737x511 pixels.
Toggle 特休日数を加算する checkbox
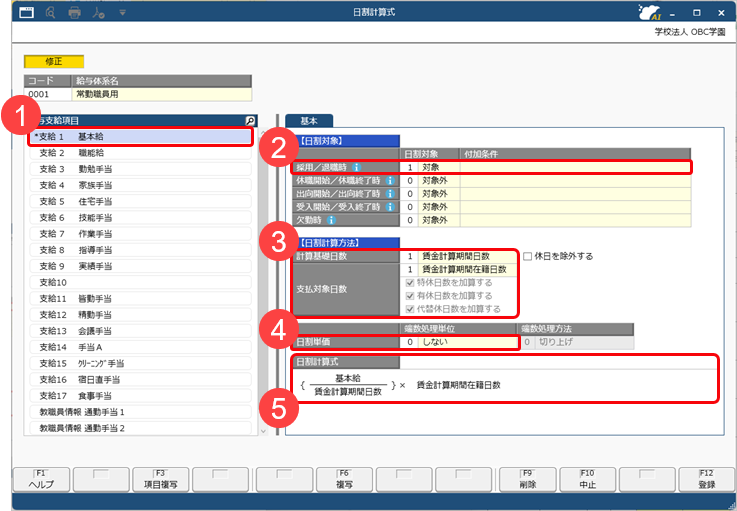pyautogui.click(x=410, y=283)
